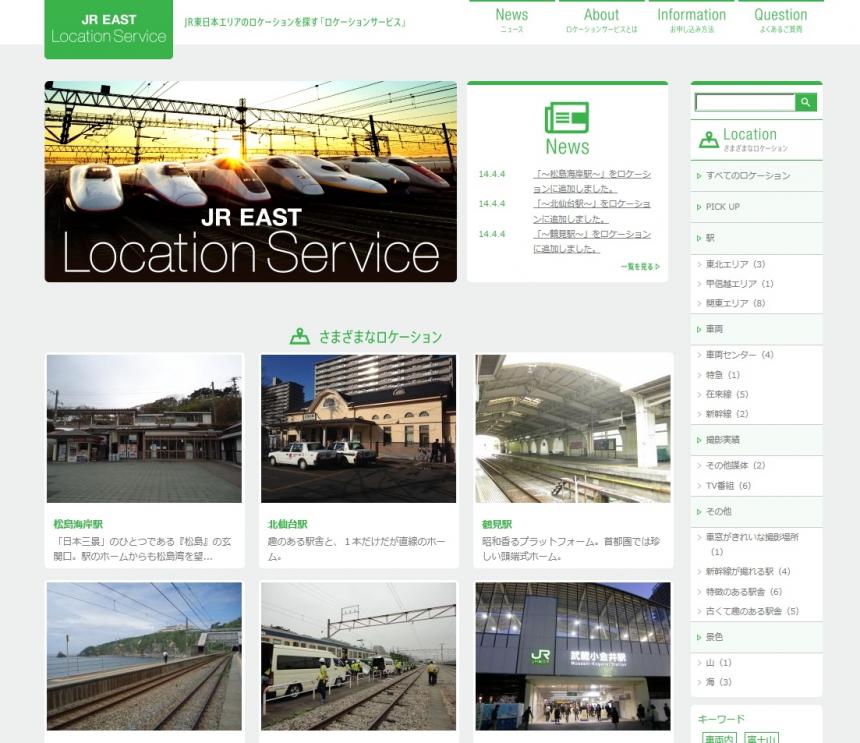This screenshot has width=860, height=743.
Task: Open 在来線 (5) category
Action: tap(727, 394)
